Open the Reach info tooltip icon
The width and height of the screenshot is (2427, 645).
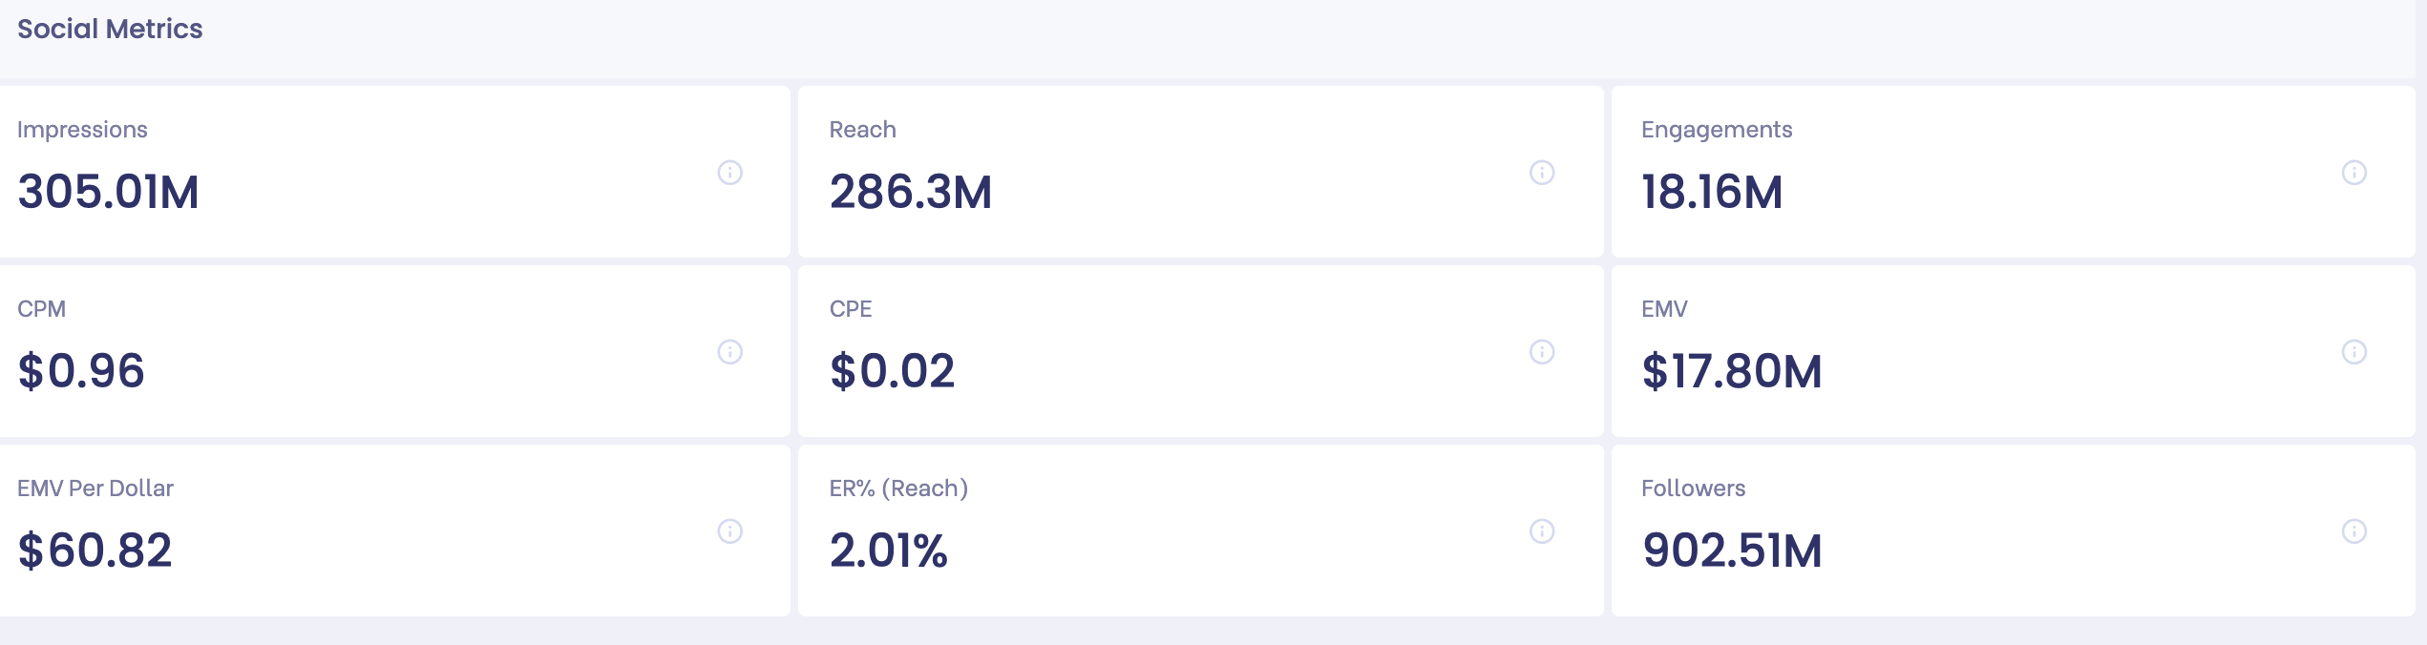(x=1542, y=173)
